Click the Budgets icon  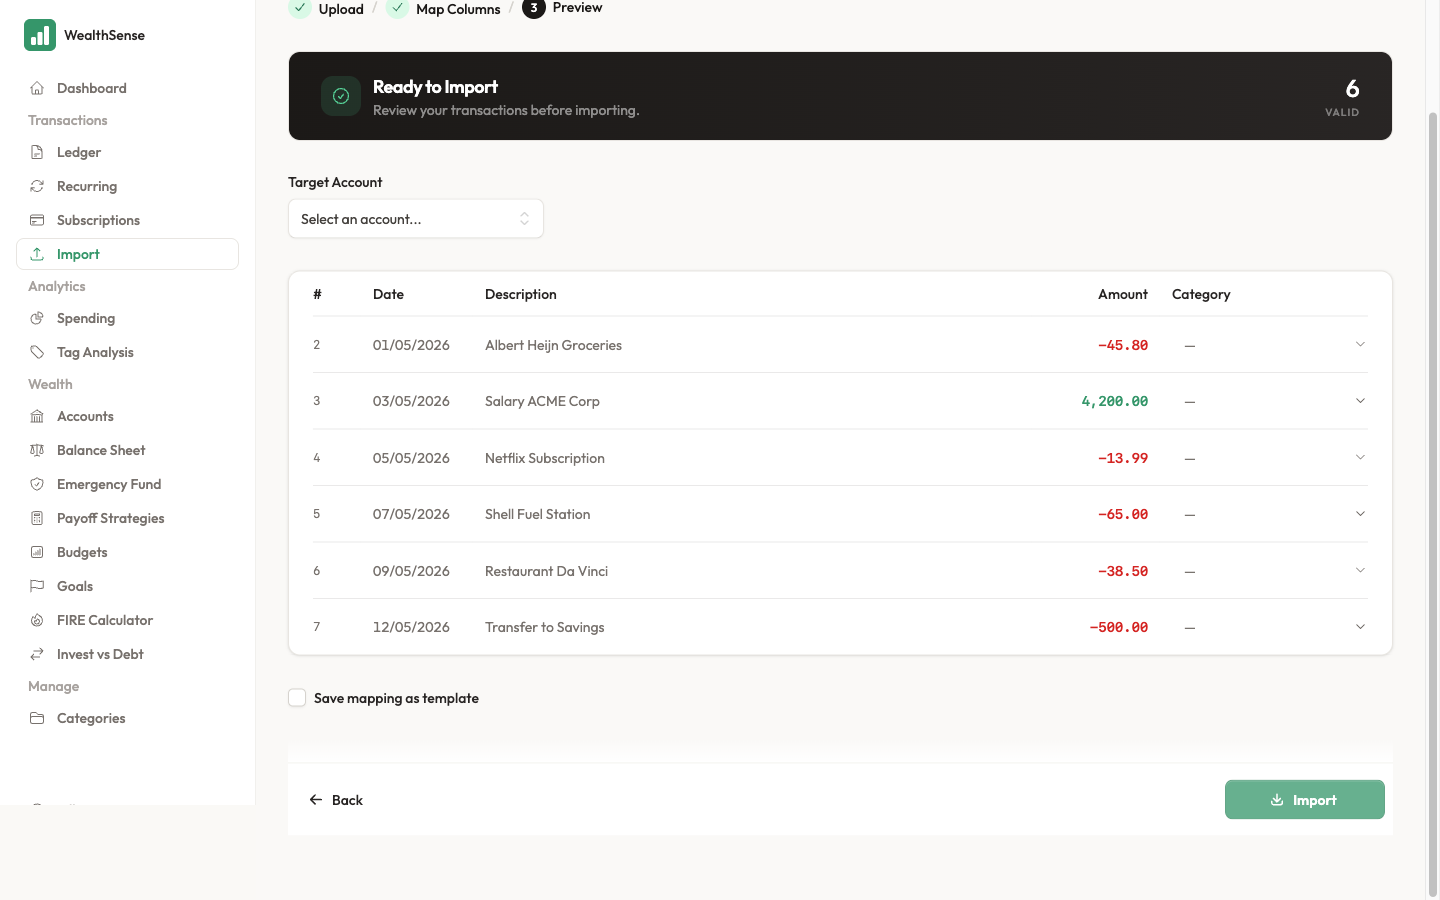tap(37, 552)
